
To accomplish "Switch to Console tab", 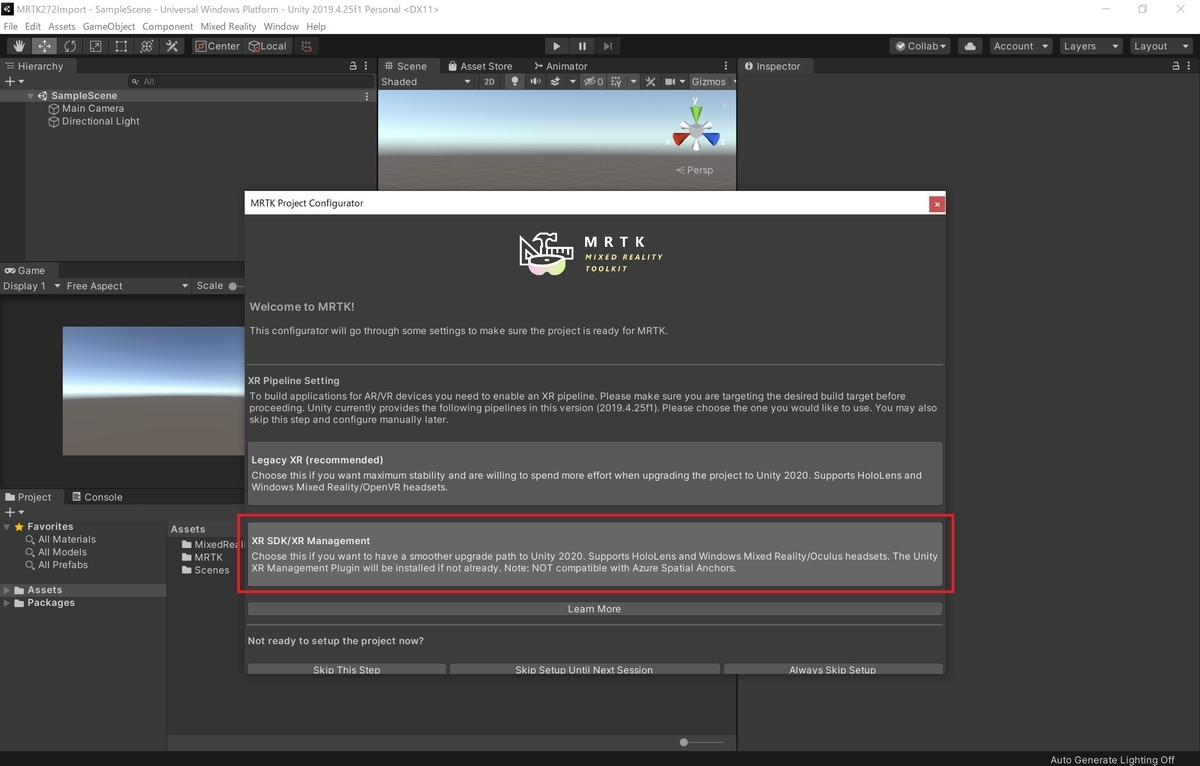I will 96,497.
